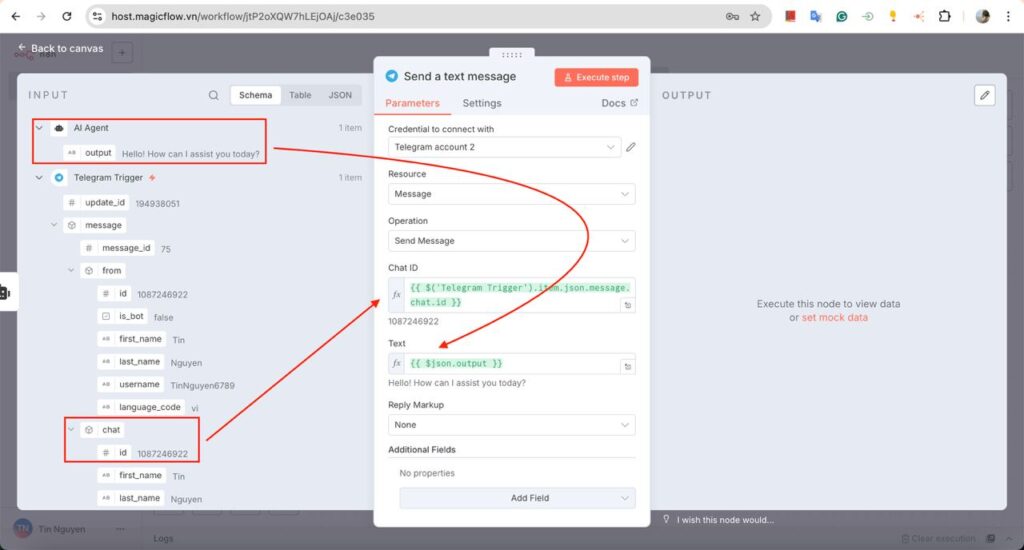Click the set mock data link
Screen dimensions: 1024x550
pyautogui.click(x=834, y=318)
